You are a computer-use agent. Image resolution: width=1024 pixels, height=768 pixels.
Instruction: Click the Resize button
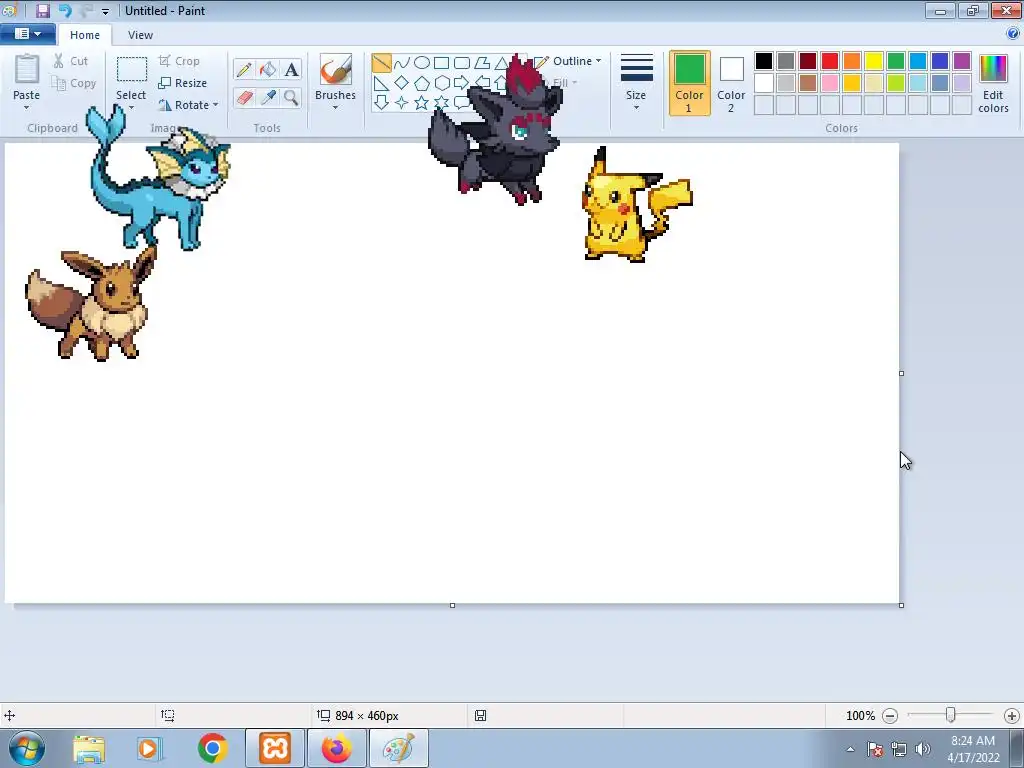tap(183, 83)
